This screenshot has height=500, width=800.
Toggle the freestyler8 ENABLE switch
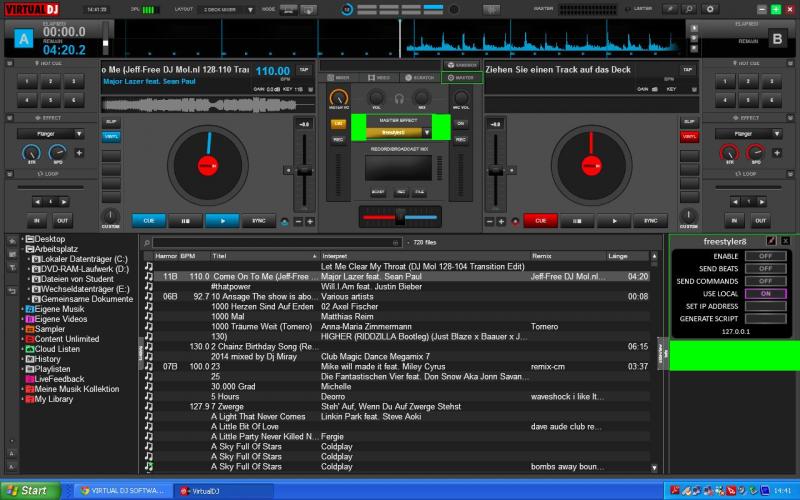pyautogui.click(x=765, y=256)
